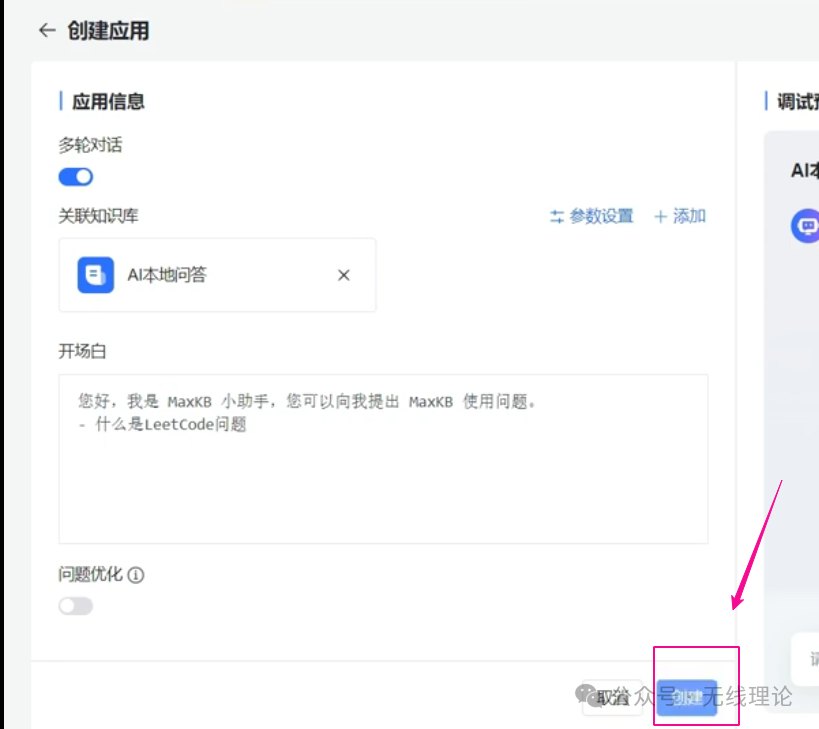This screenshot has height=729, width=819.
Task: Disable the 多轮对话 toggle
Action: 75,176
